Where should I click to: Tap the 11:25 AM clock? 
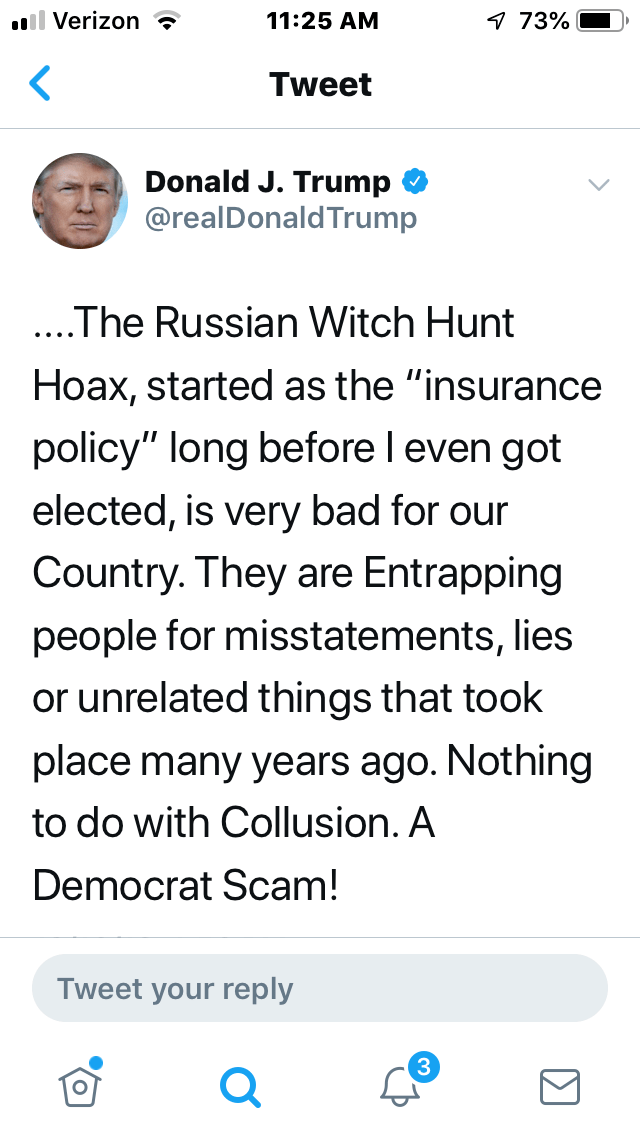[322, 21]
